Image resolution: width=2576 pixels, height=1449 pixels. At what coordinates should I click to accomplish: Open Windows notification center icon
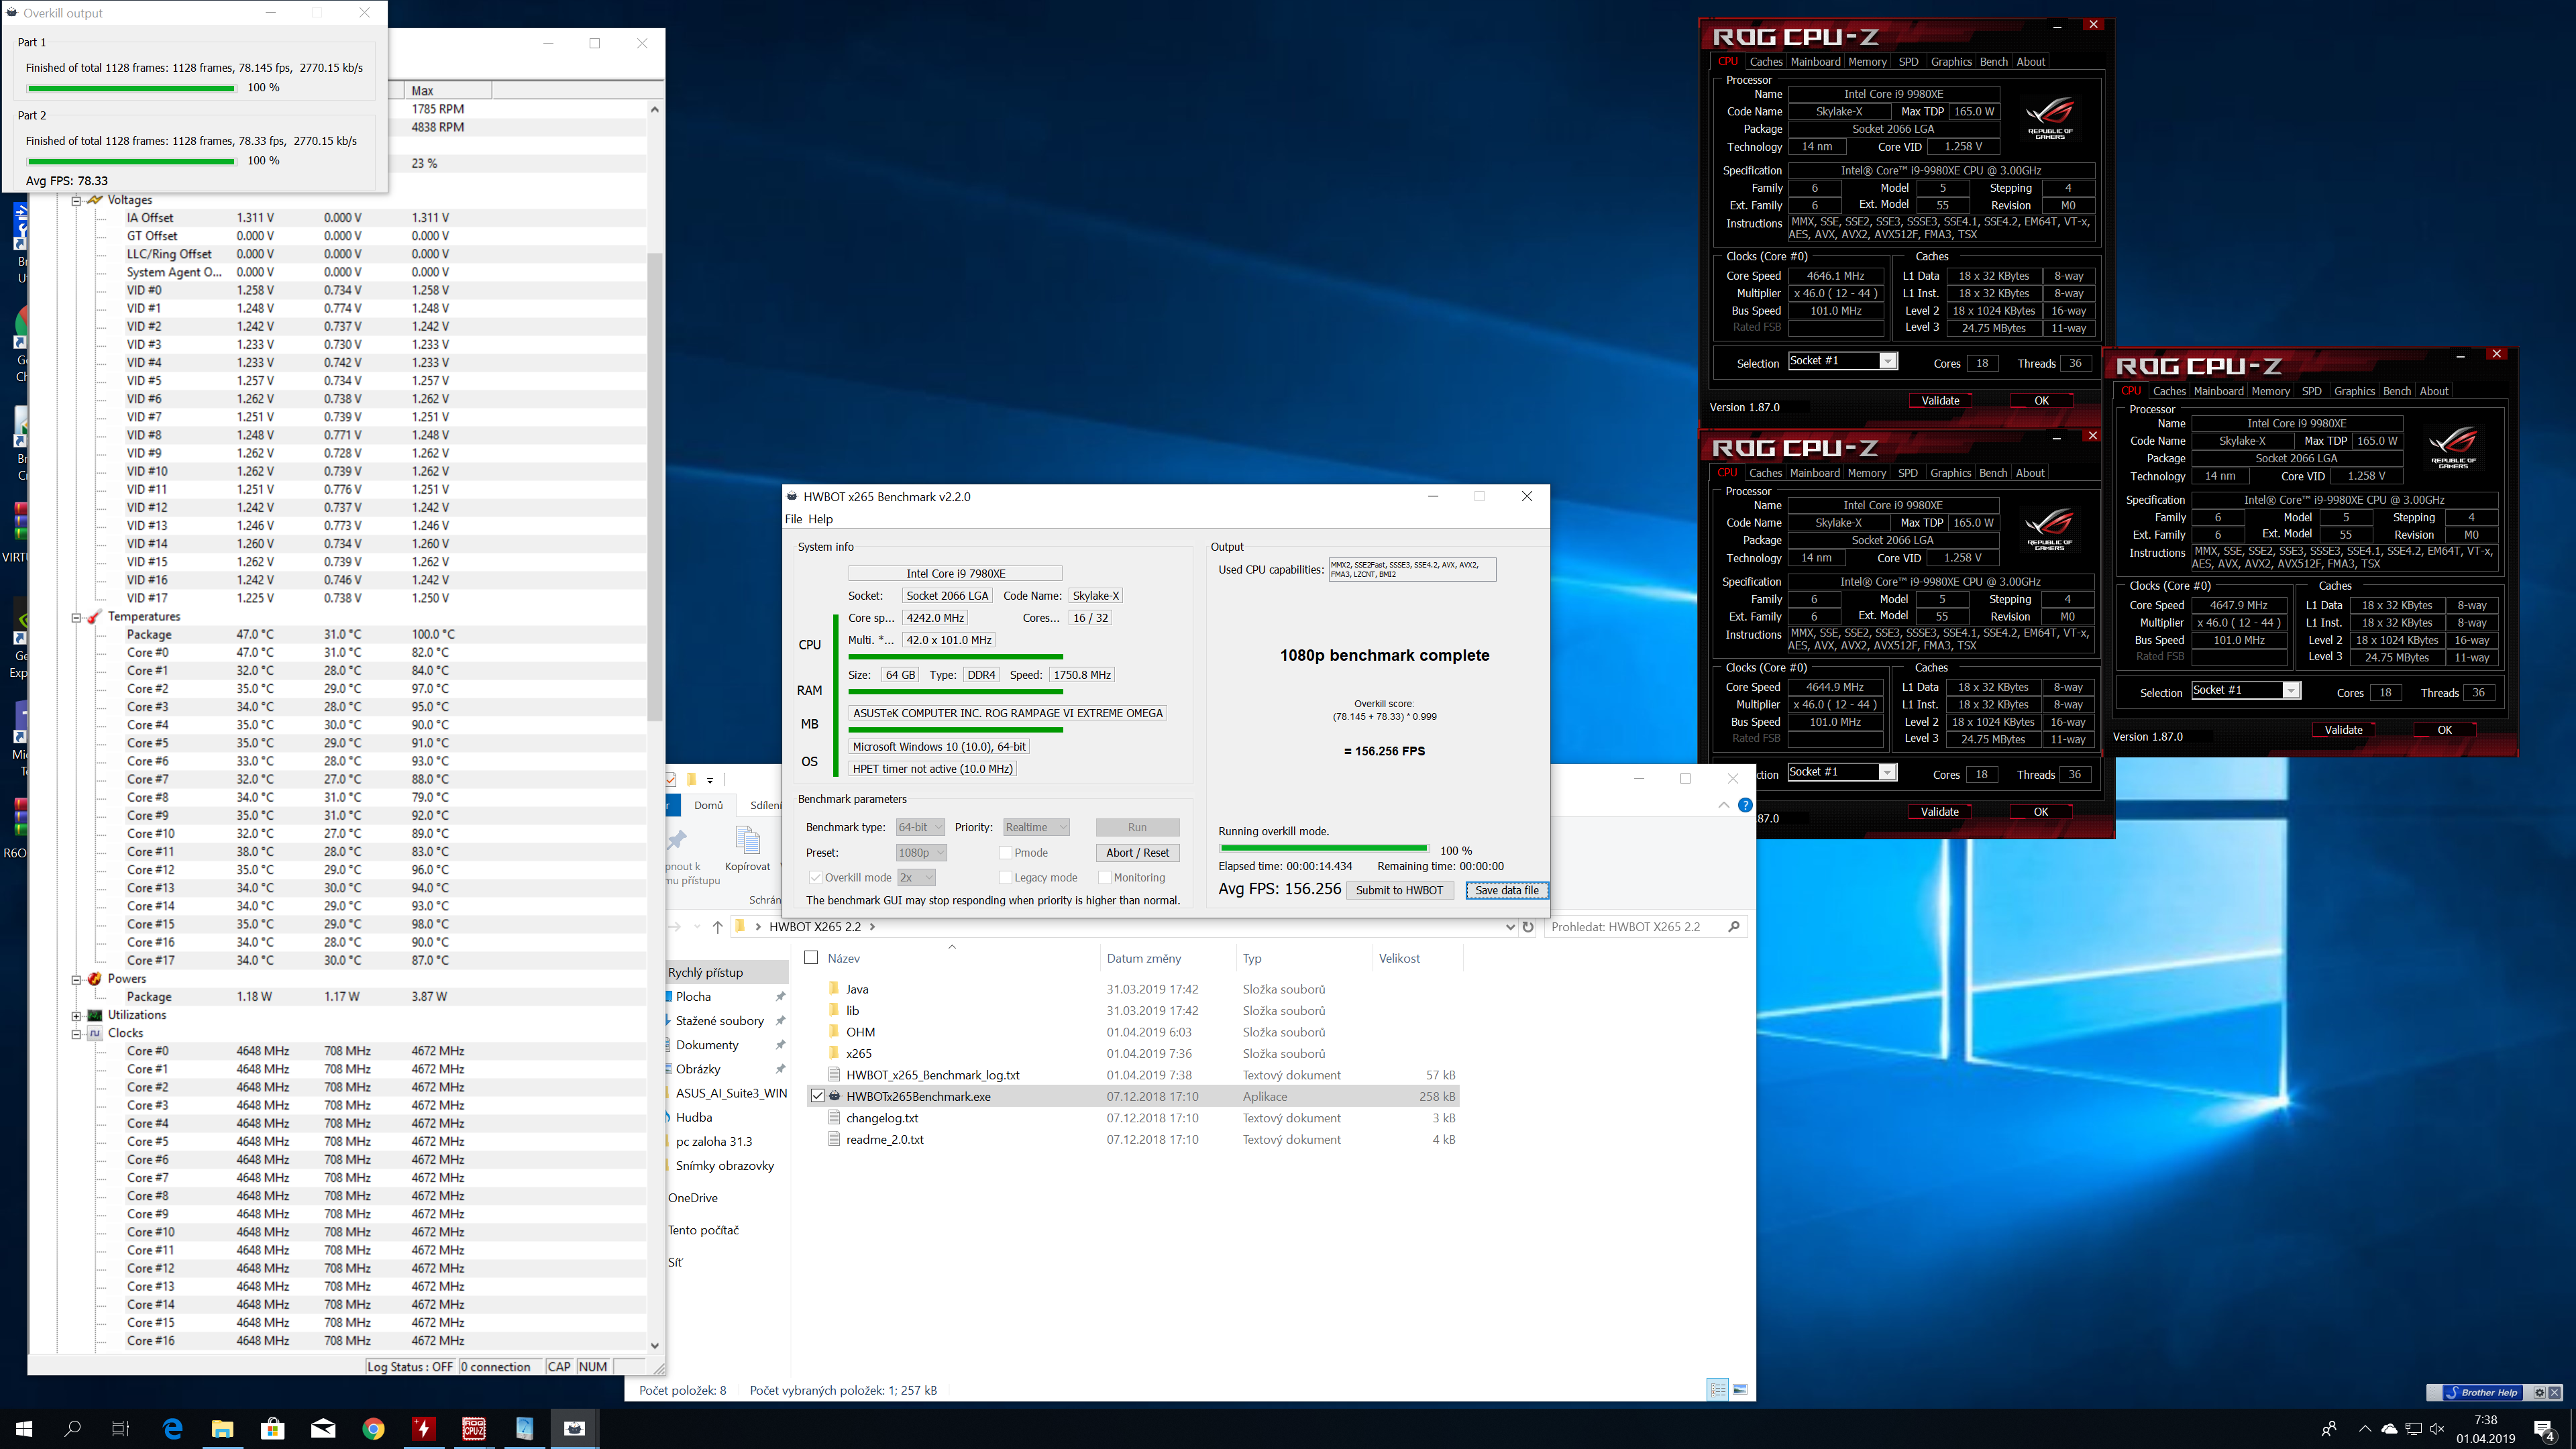(2543, 1428)
